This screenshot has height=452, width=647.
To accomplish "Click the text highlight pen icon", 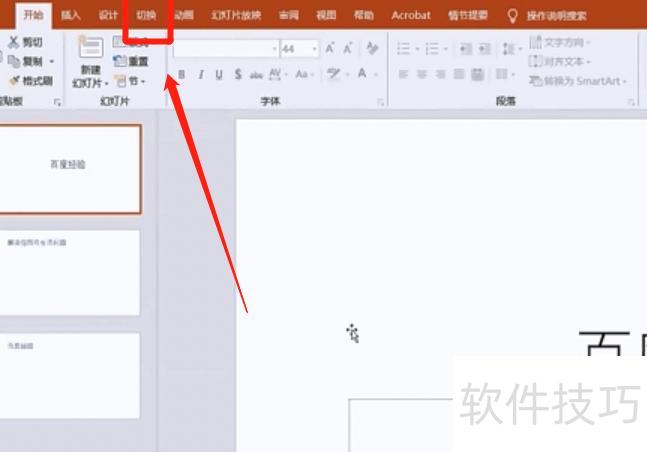I will pos(333,74).
